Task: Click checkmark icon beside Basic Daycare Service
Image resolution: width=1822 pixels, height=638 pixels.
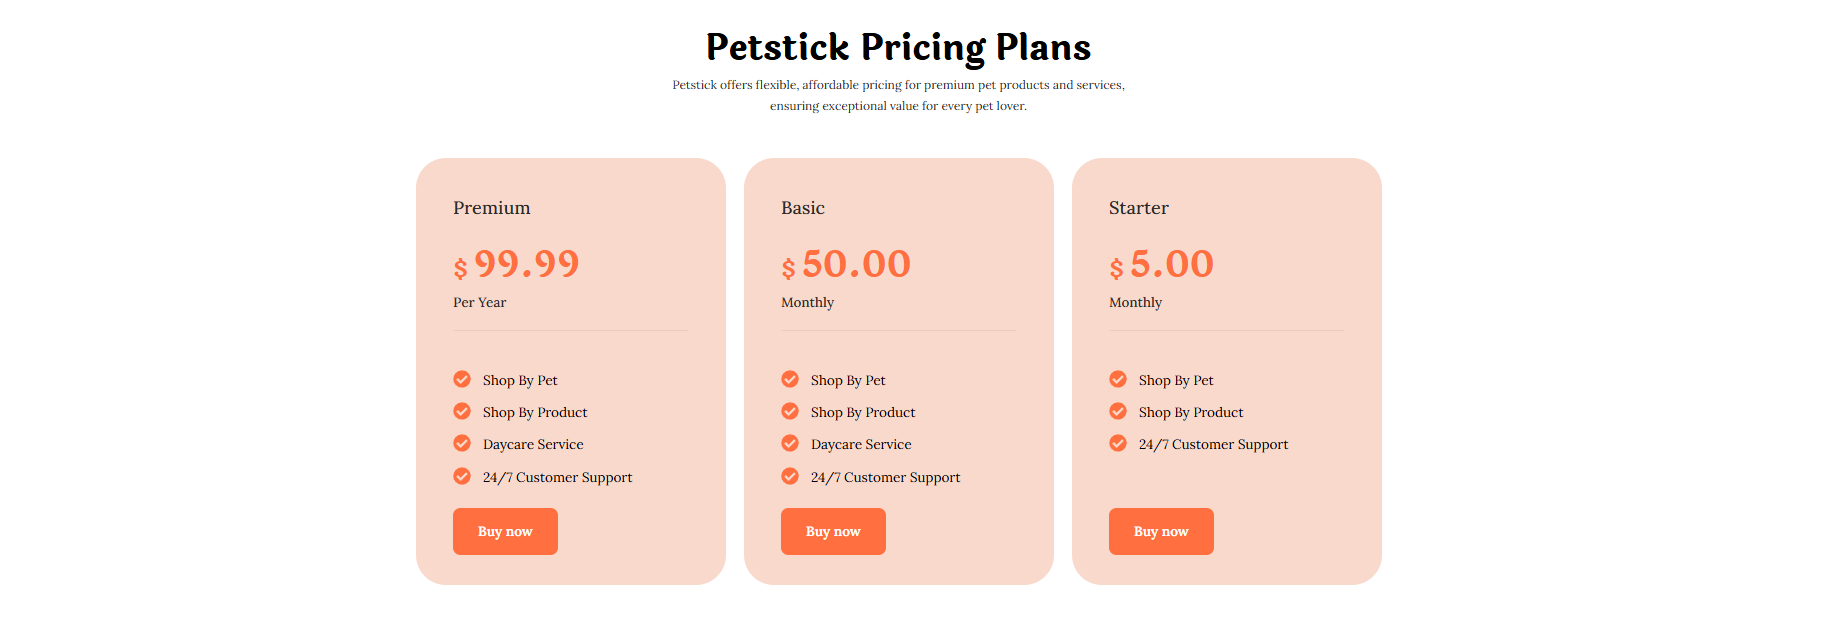Action: click(x=790, y=443)
